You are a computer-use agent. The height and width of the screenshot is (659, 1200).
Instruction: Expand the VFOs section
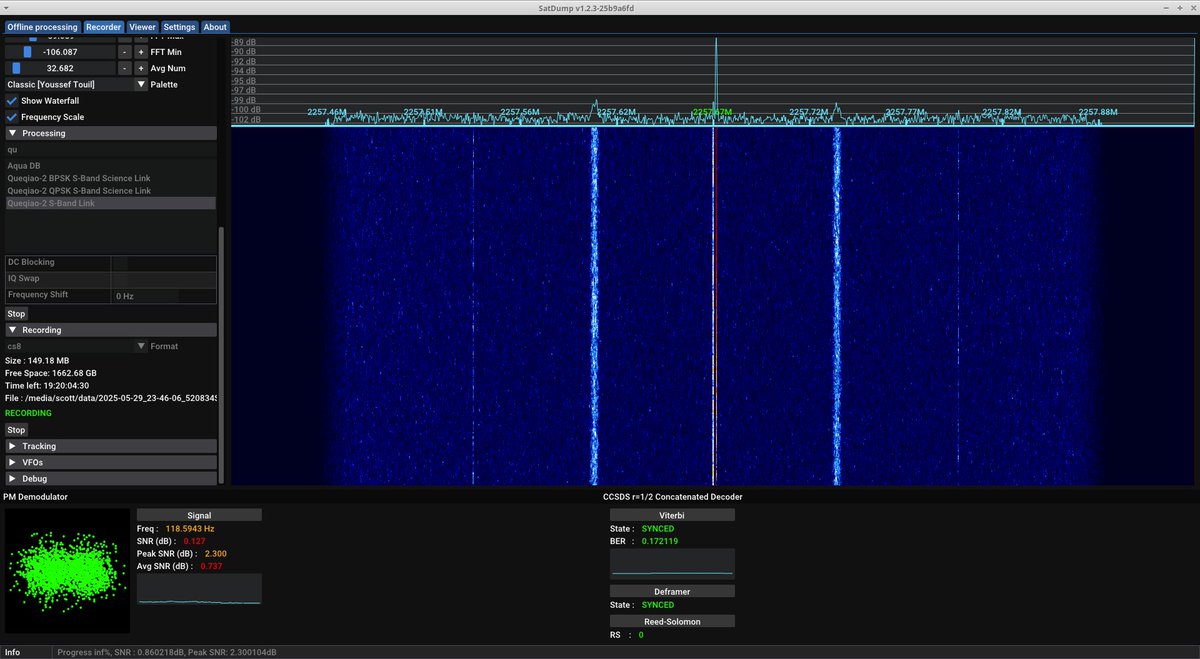111,462
